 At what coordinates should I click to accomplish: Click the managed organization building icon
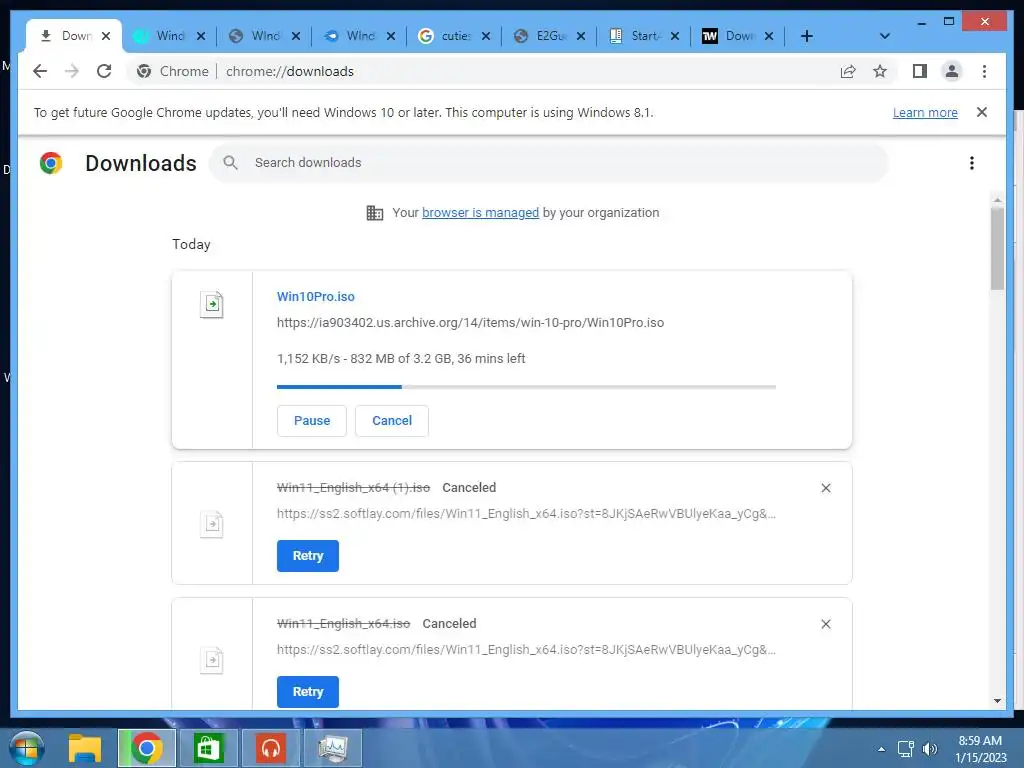point(374,213)
